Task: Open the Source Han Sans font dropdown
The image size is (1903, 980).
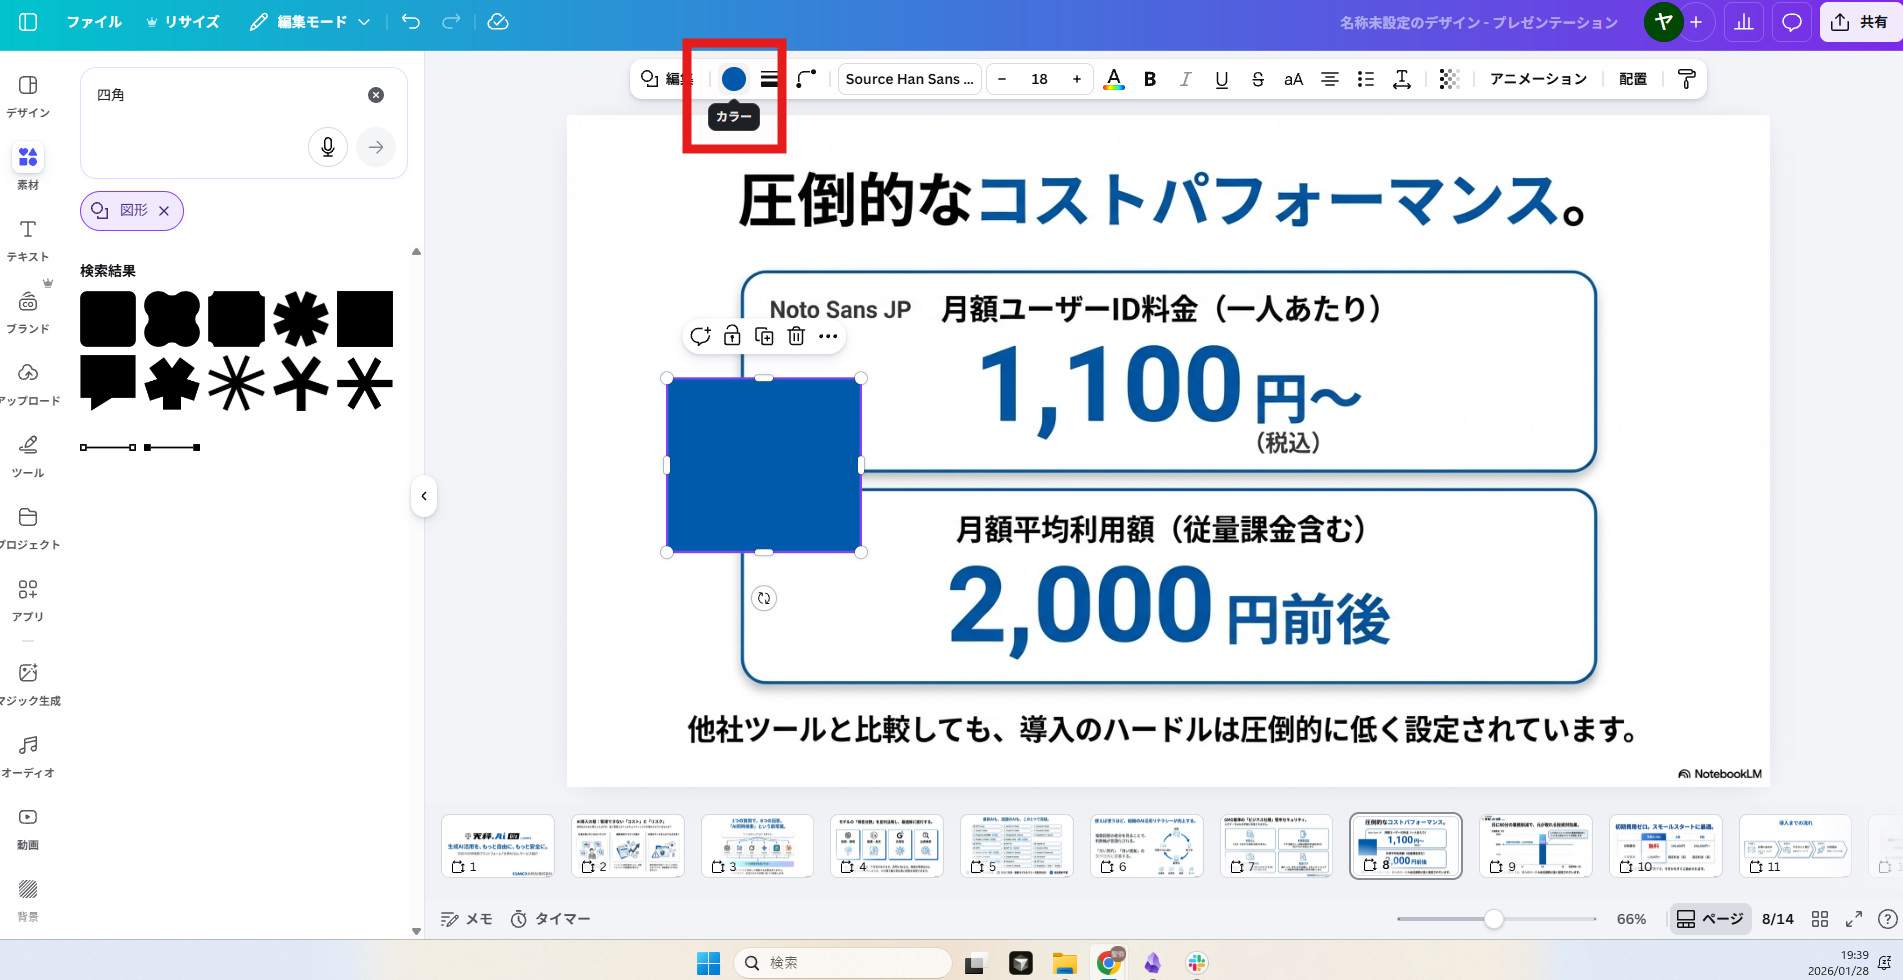Action: pos(908,78)
